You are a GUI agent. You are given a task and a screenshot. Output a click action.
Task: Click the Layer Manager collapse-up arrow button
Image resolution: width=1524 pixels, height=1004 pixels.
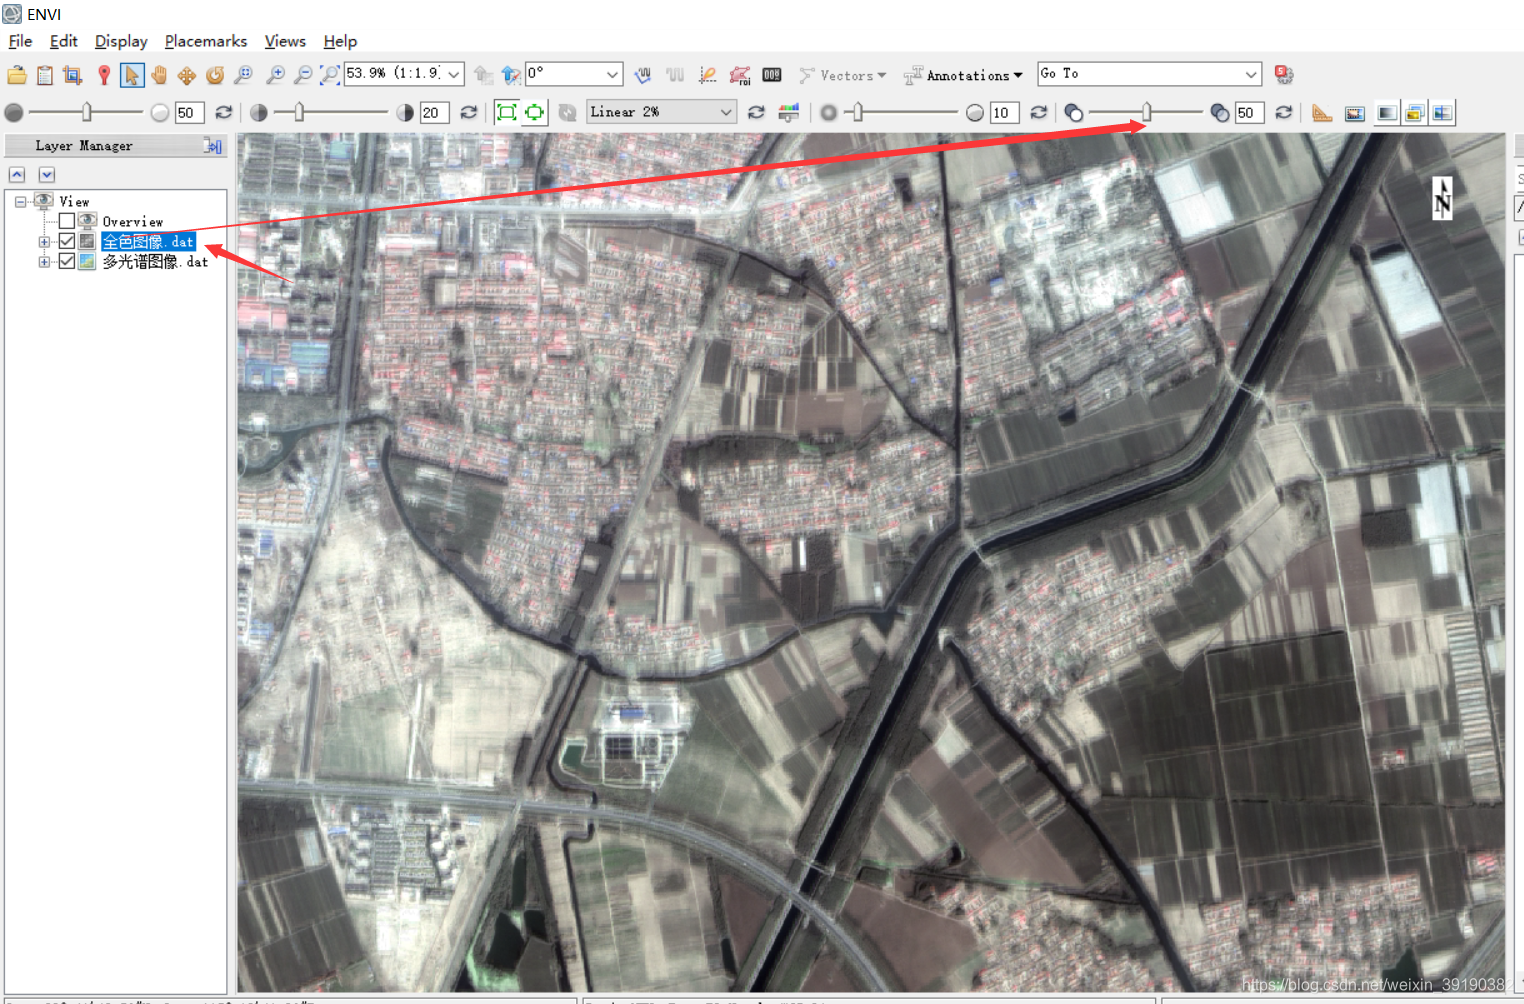(17, 175)
